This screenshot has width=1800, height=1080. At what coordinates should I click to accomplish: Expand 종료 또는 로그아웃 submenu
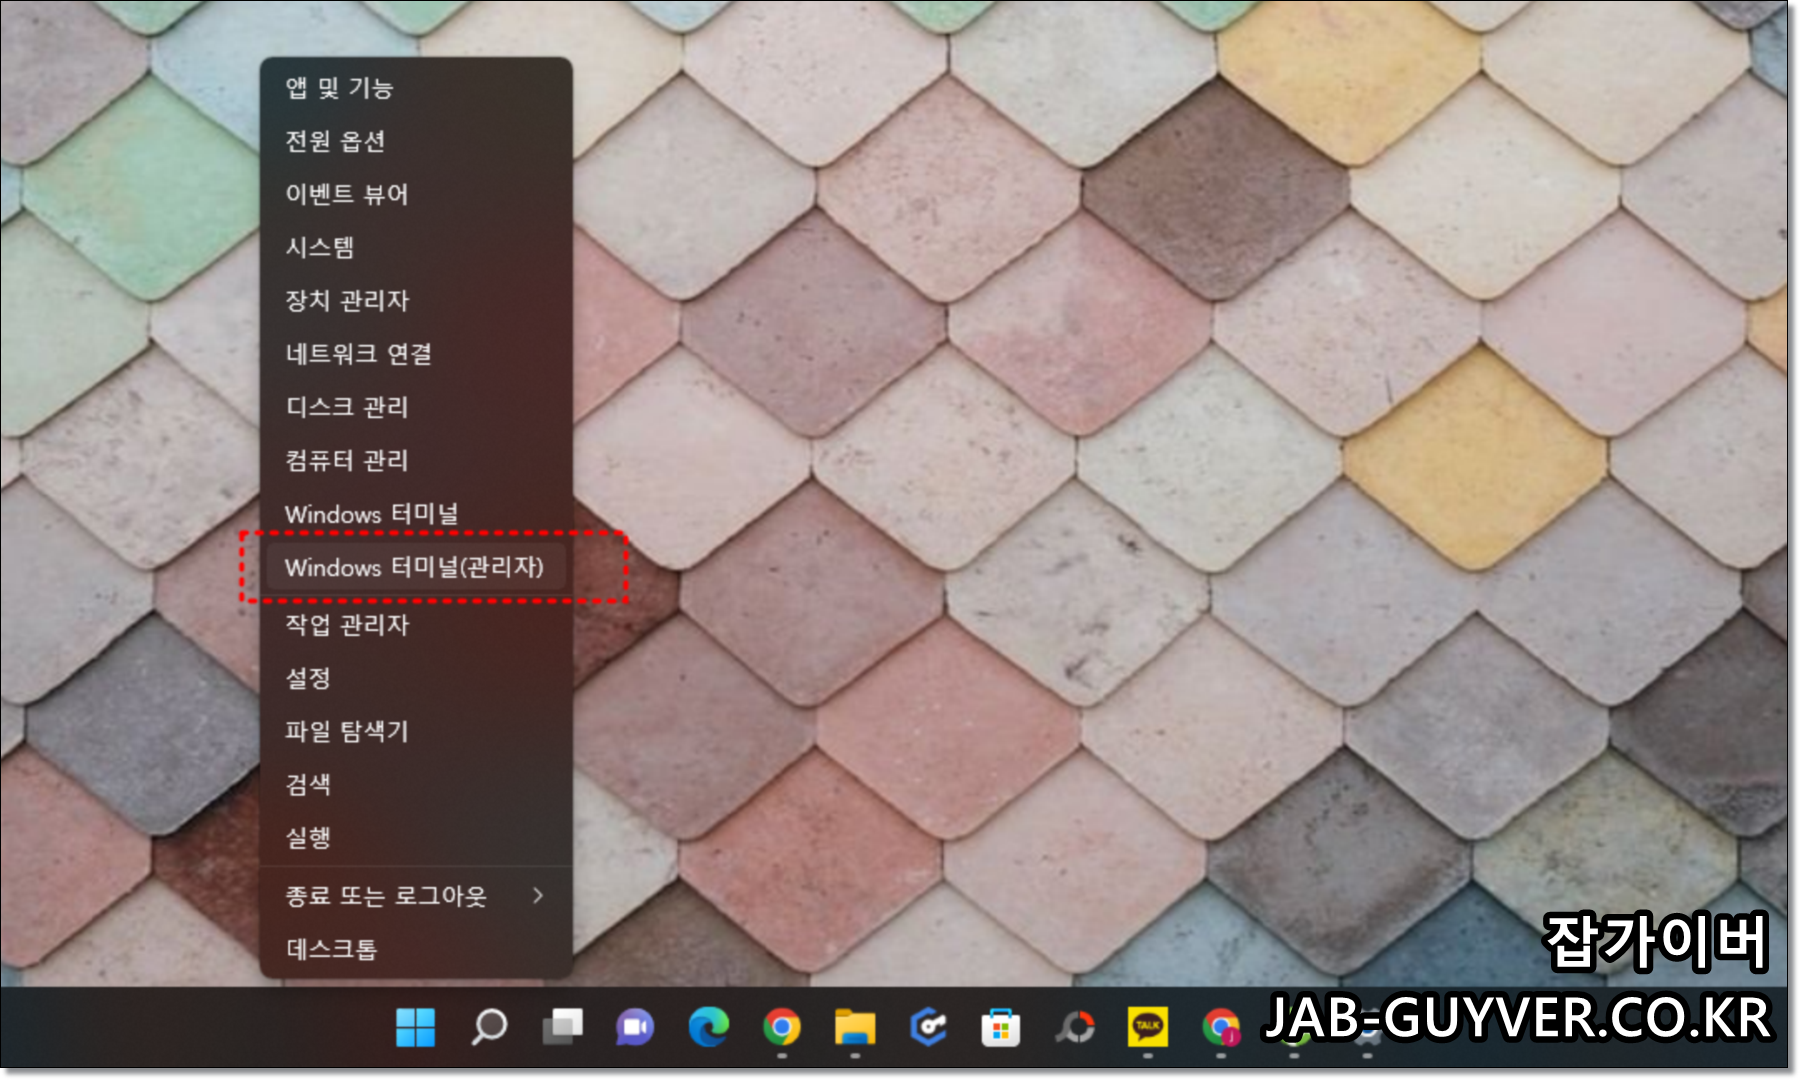pyautogui.click(x=416, y=896)
